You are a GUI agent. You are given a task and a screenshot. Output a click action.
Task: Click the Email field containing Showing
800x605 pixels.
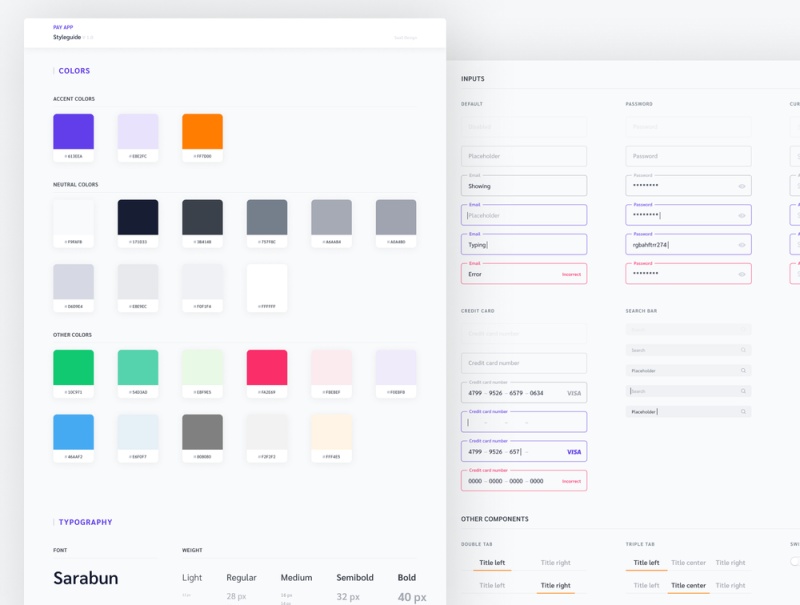pos(523,186)
